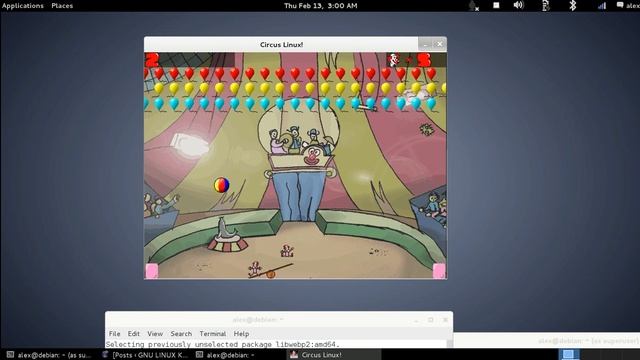640x360 pixels.
Task: Open Terminal menu in terminal window
Action: (213, 333)
